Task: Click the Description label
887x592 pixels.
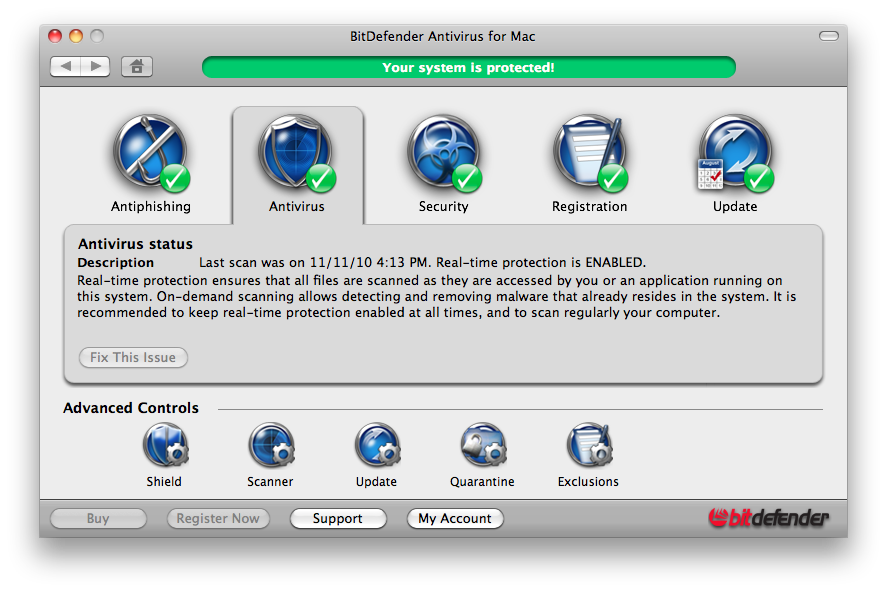Action: click(x=115, y=262)
